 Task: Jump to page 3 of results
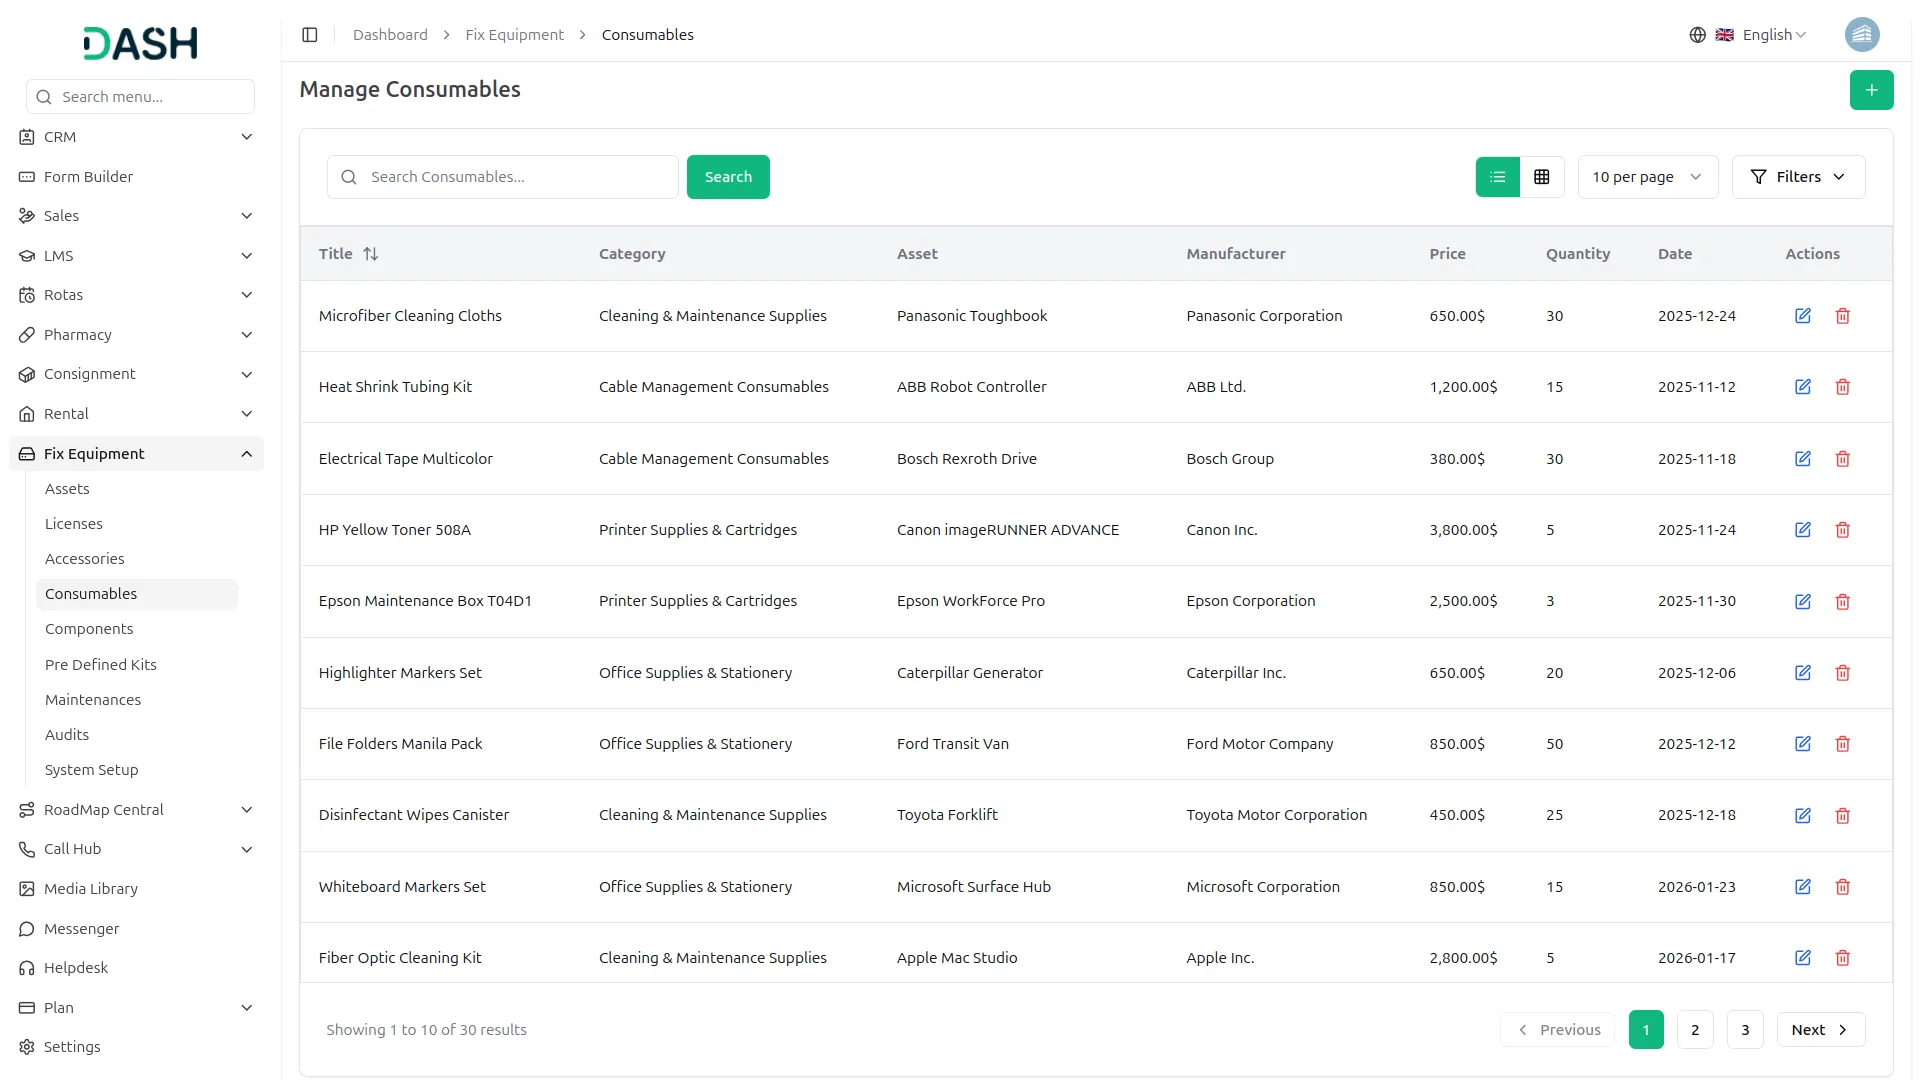[x=1745, y=1030]
